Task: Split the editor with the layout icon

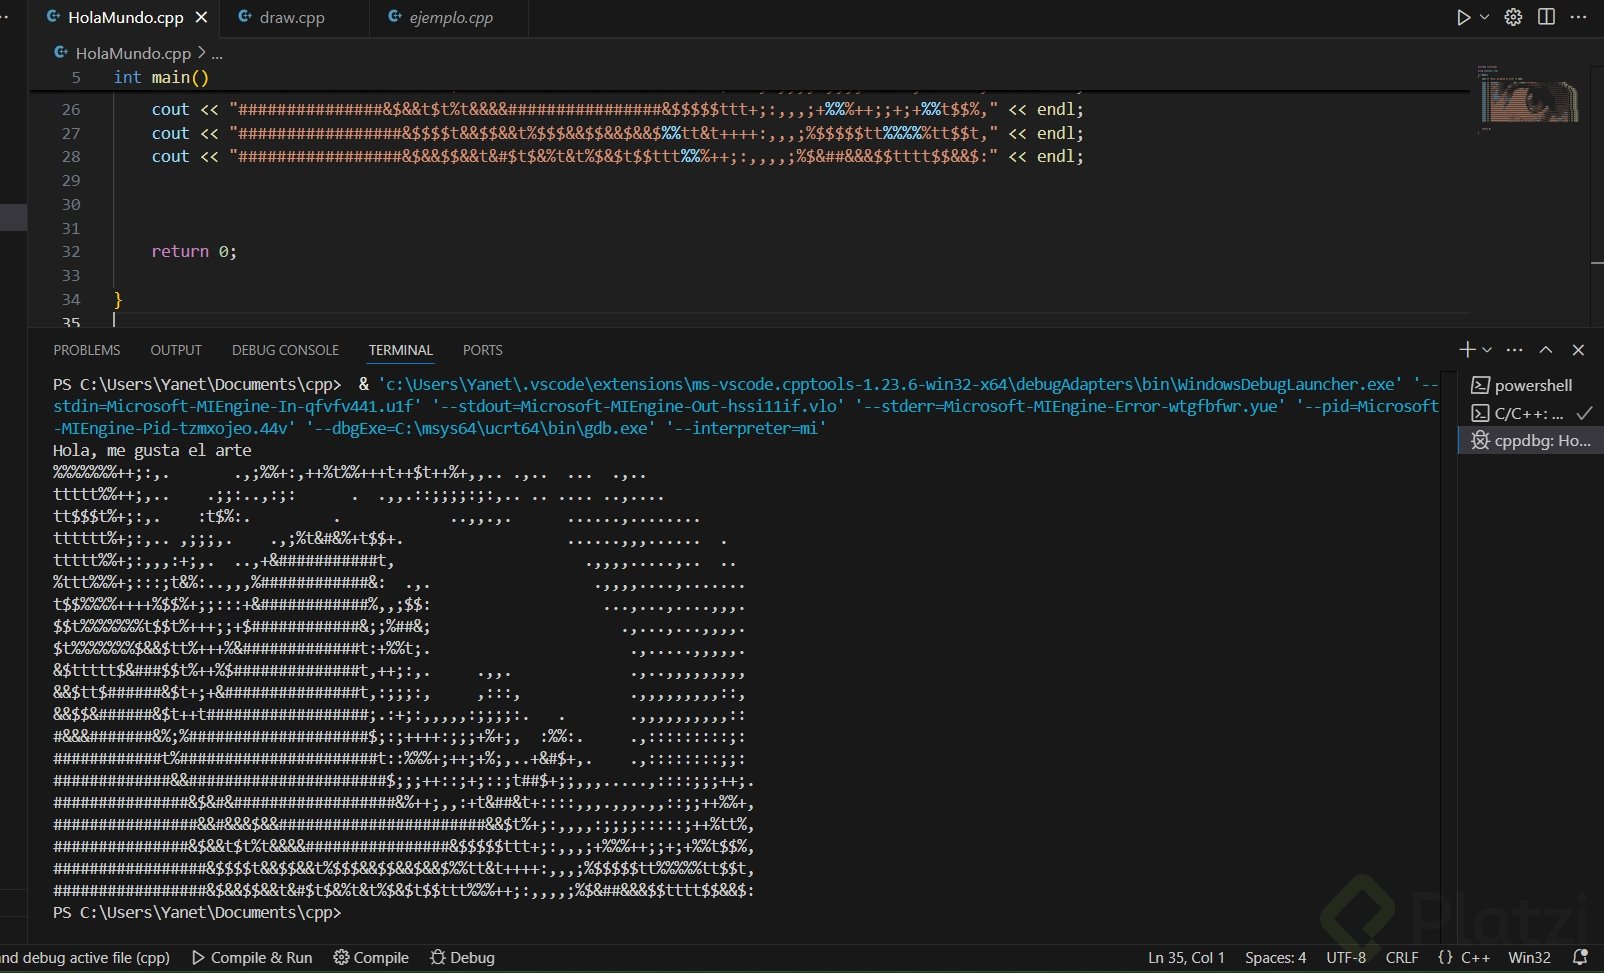Action: point(1546,17)
